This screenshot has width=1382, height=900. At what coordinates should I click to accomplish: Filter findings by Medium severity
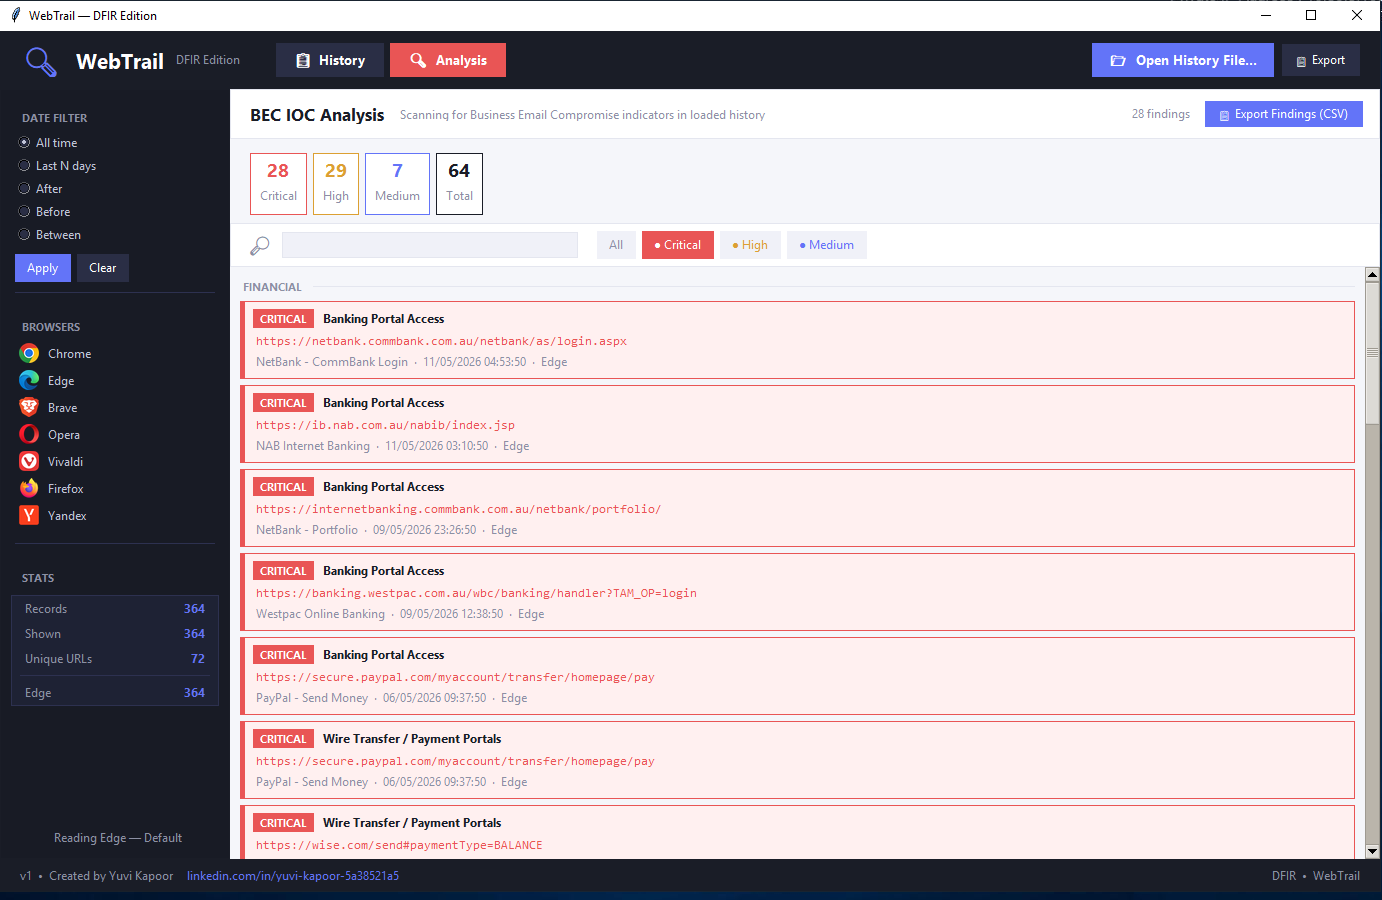coord(827,245)
